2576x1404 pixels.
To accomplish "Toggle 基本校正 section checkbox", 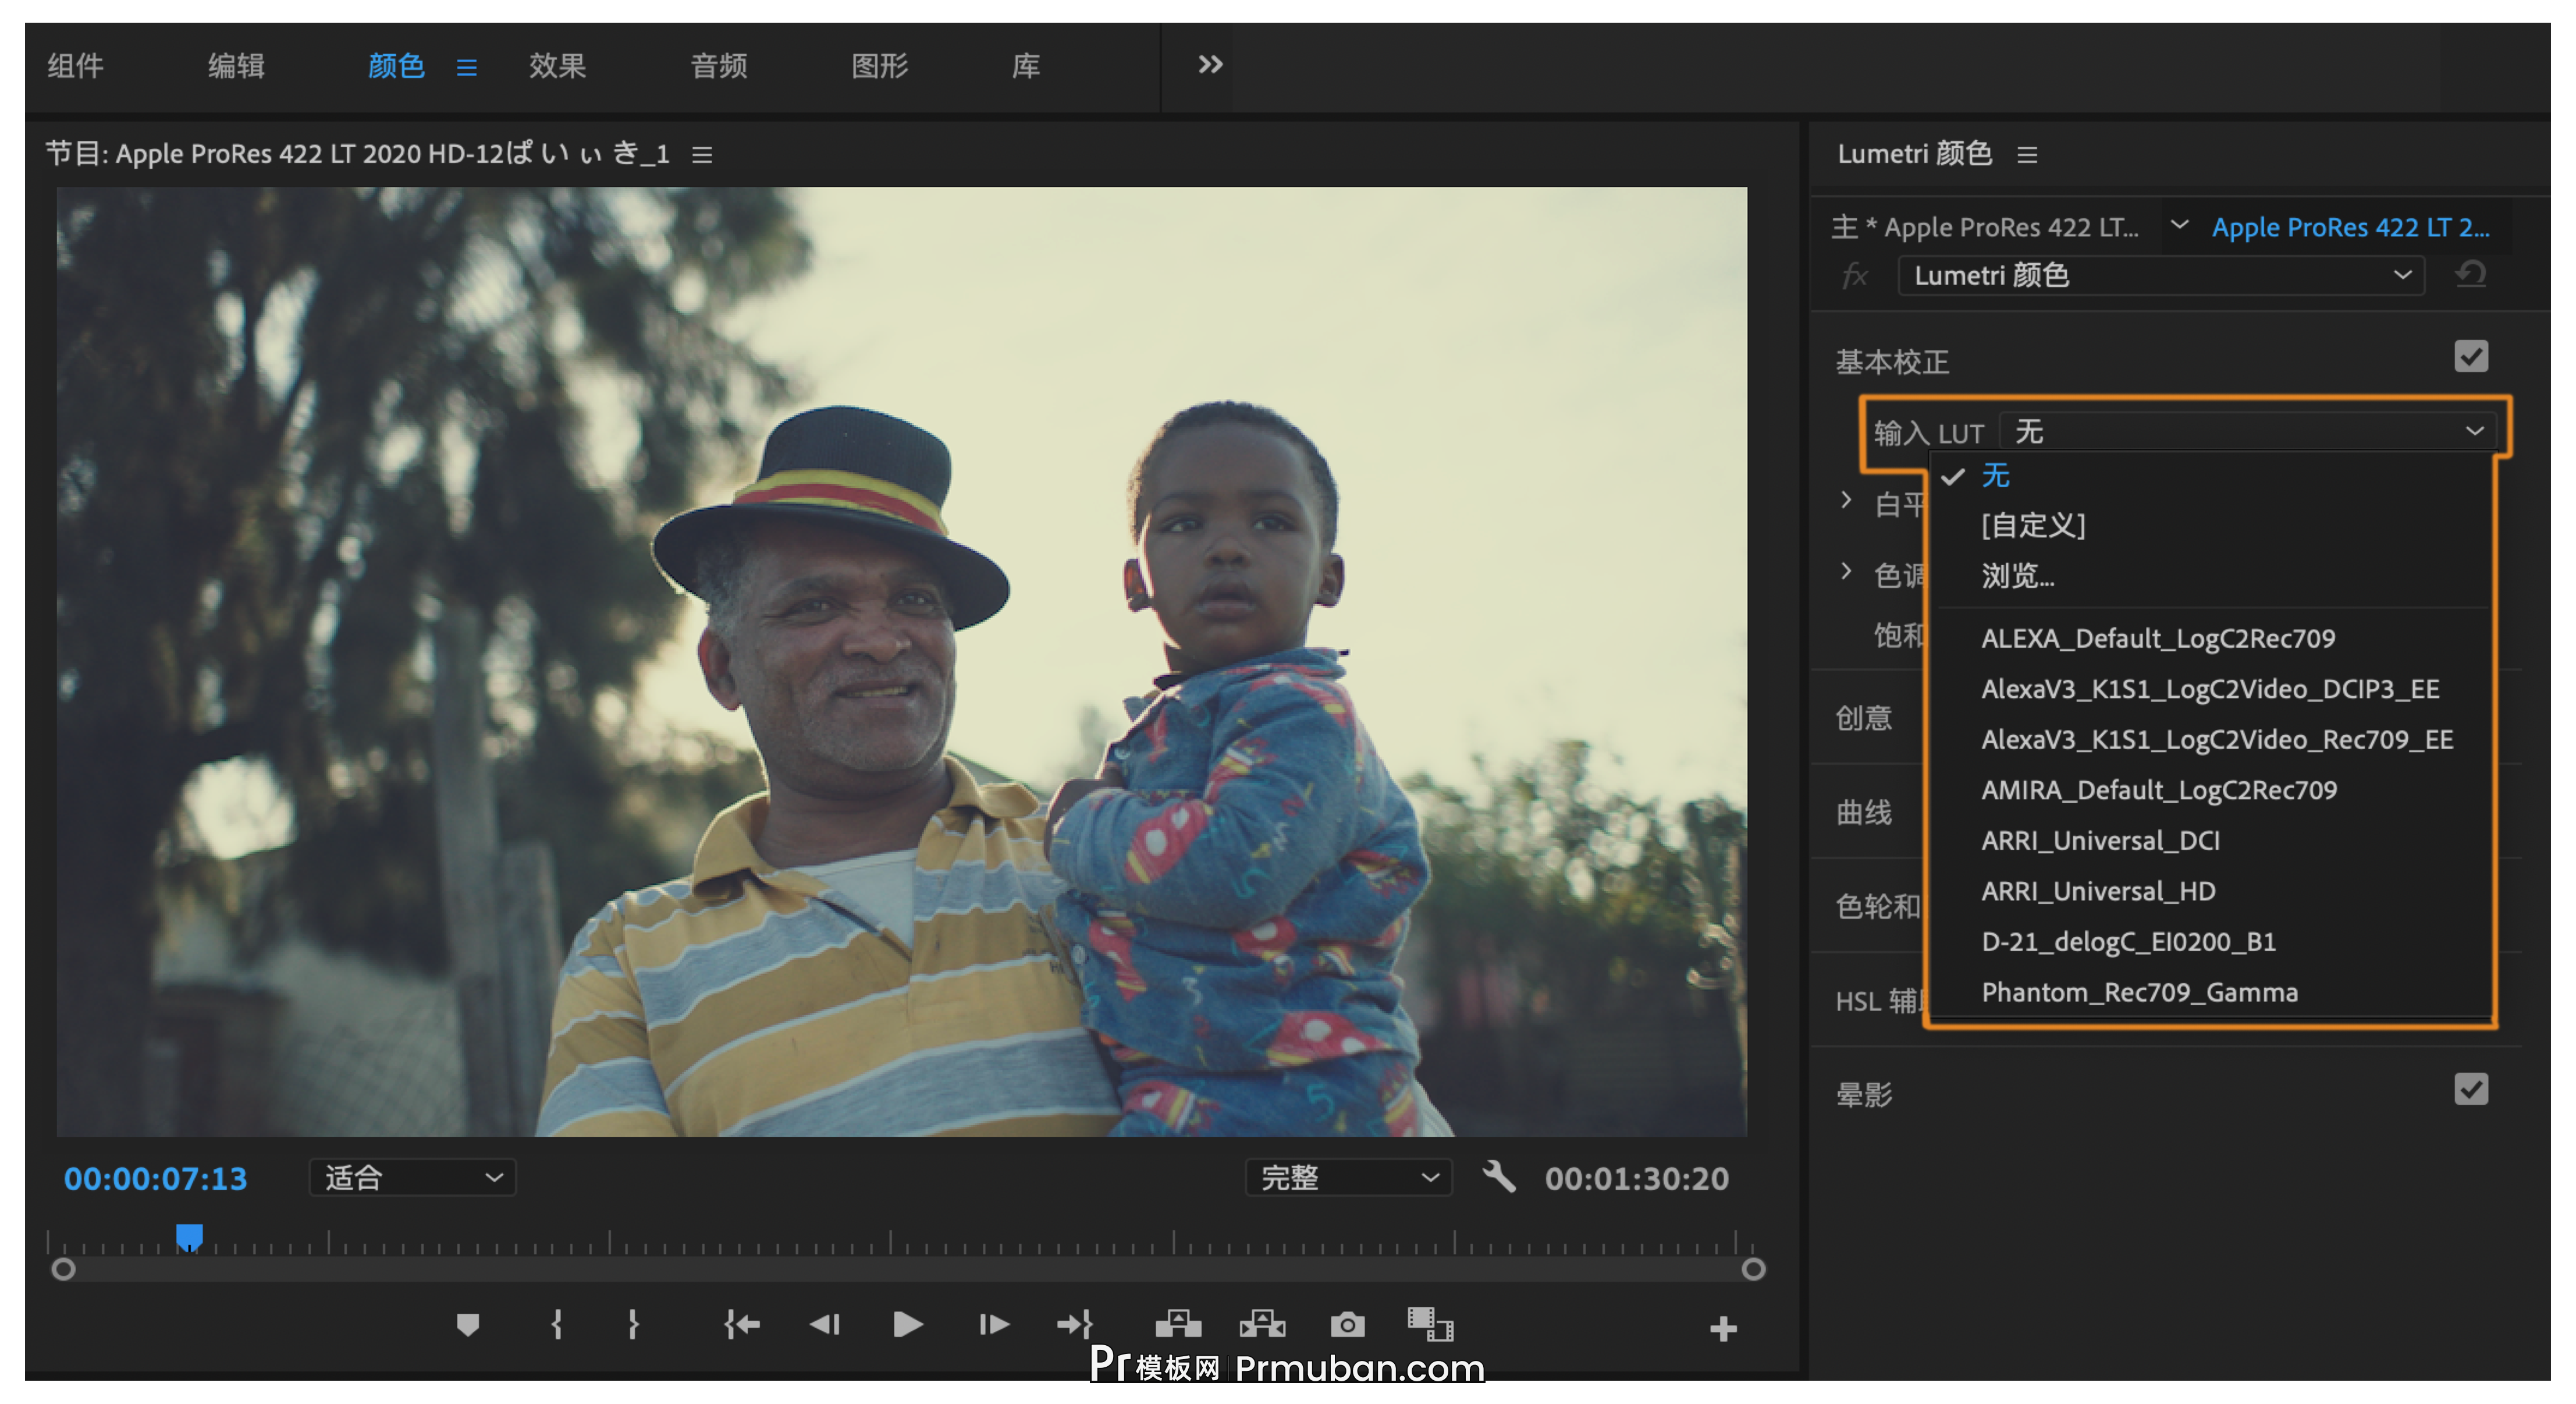I will (2471, 357).
